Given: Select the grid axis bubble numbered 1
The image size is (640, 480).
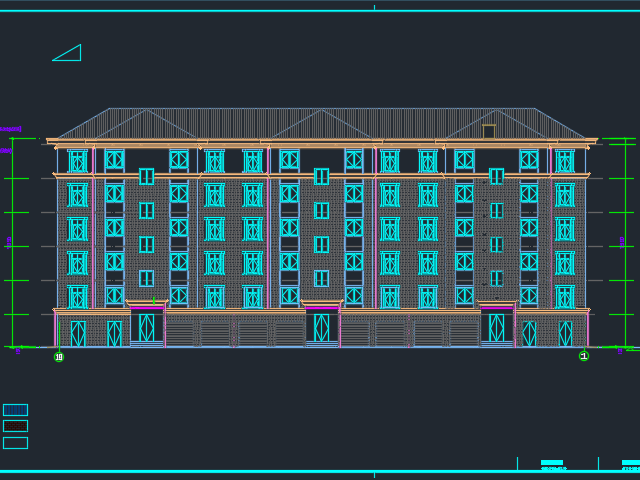Looking at the screenshot, I should pos(584,356).
